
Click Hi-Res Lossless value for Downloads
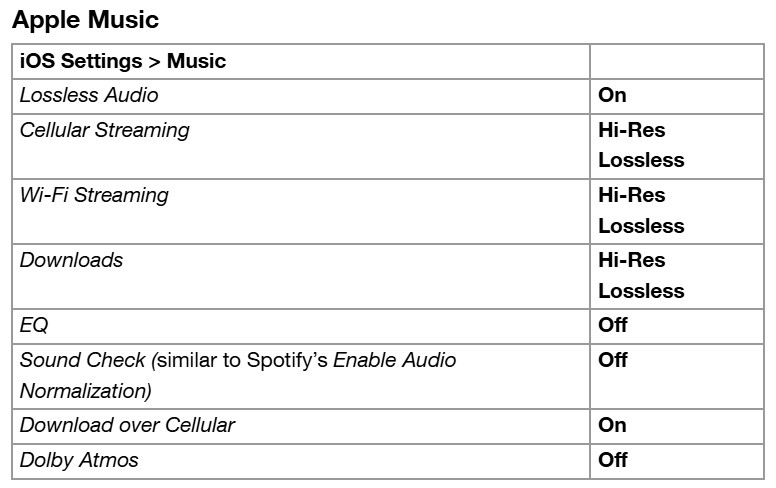pos(641,275)
